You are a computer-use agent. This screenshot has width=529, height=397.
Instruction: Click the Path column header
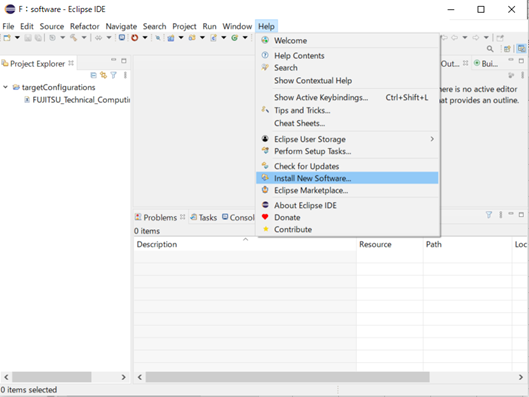point(468,244)
